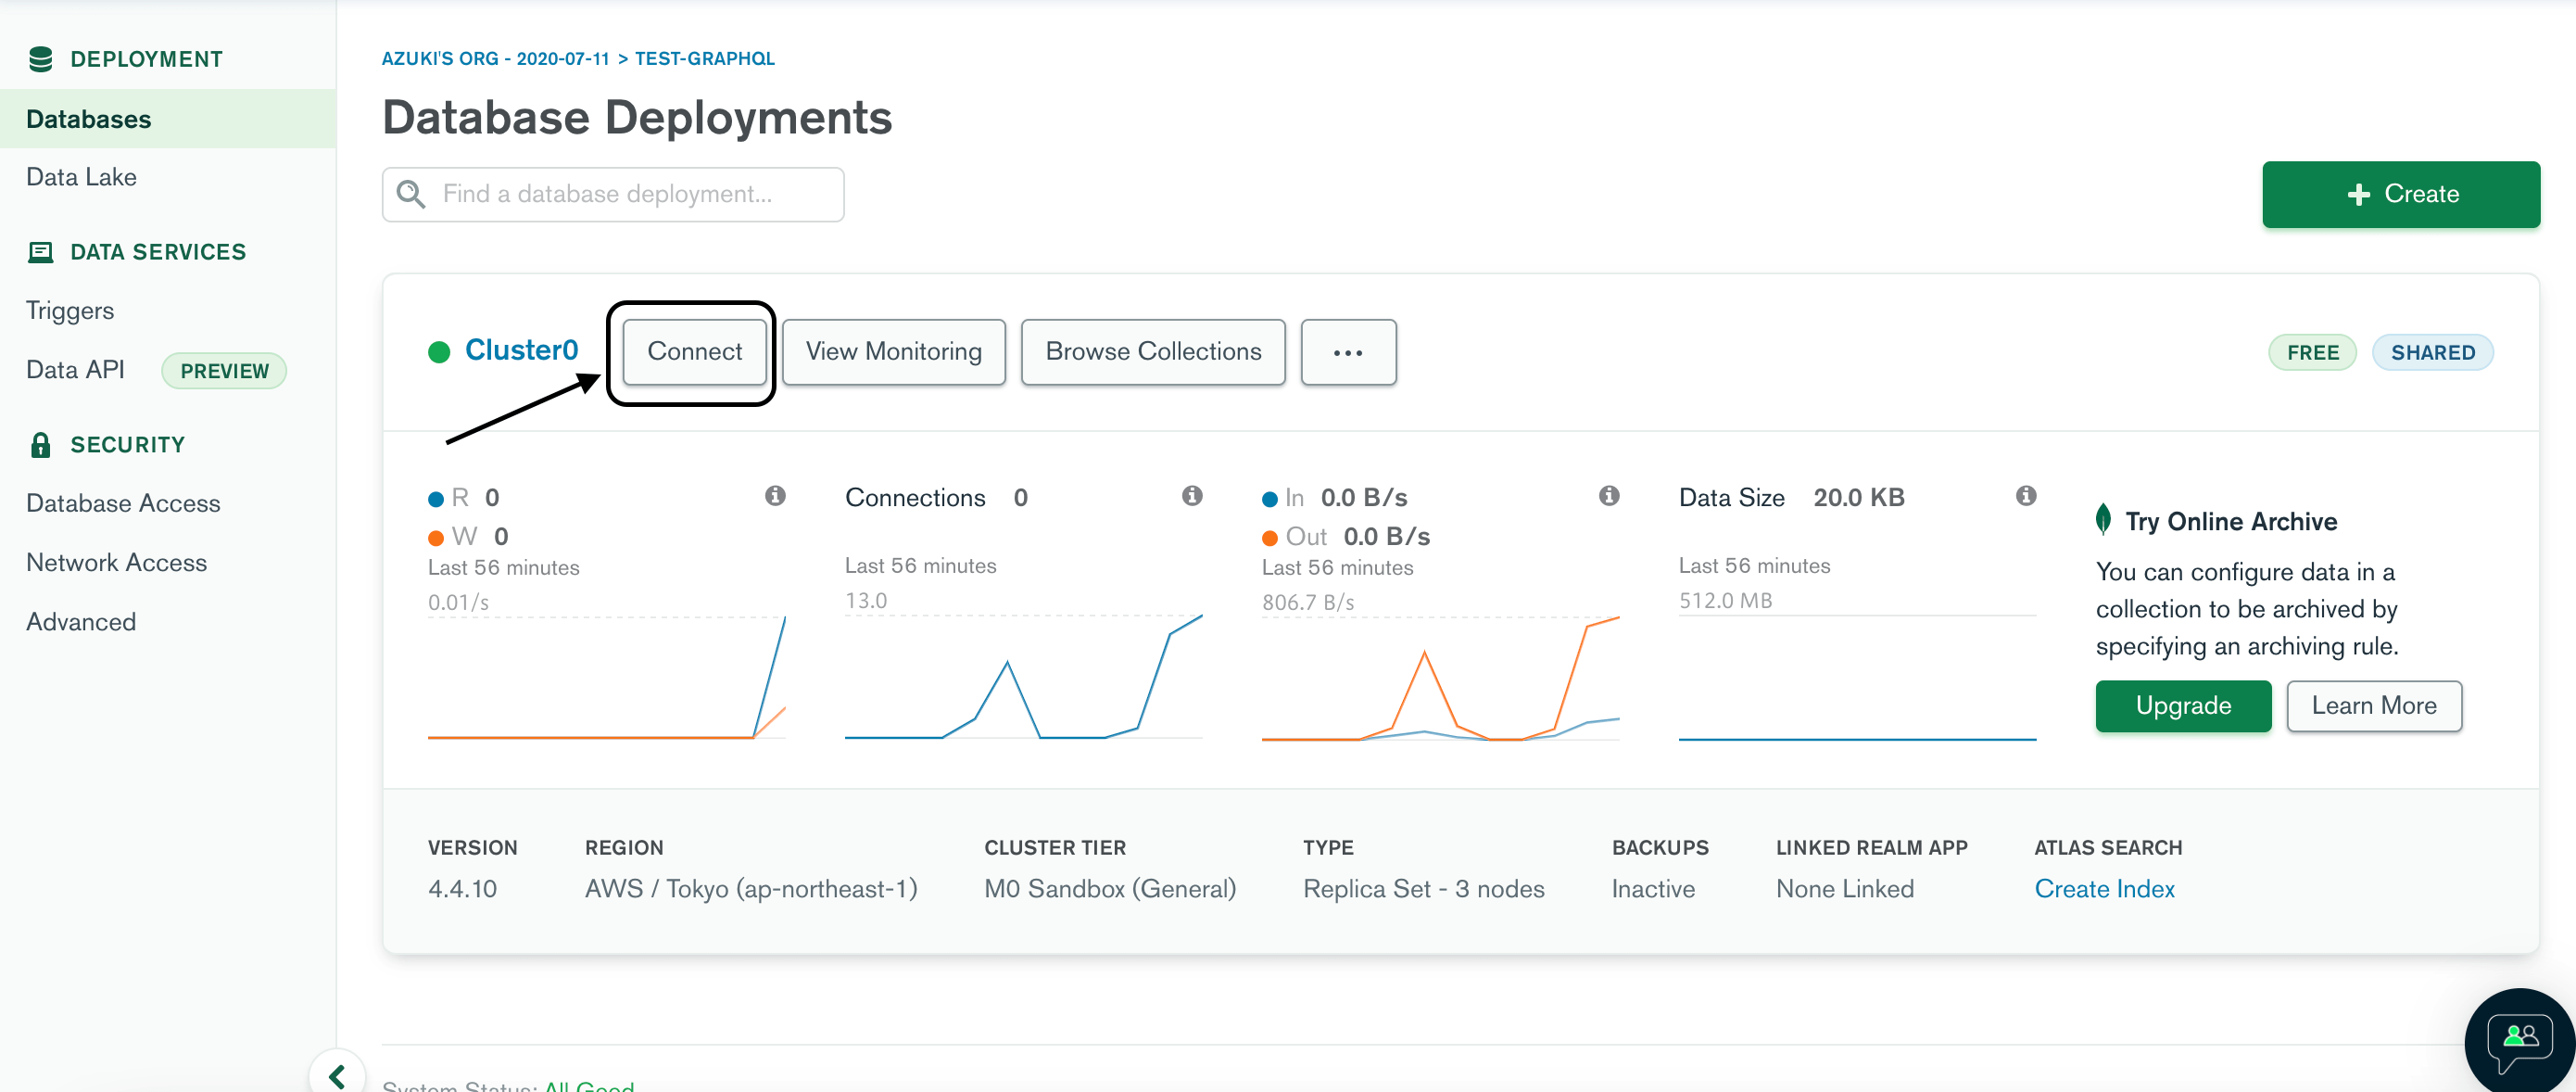Viewport: 2576px width, 1092px height.
Task: Click the Inactive backups value
Action: point(1653,889)
